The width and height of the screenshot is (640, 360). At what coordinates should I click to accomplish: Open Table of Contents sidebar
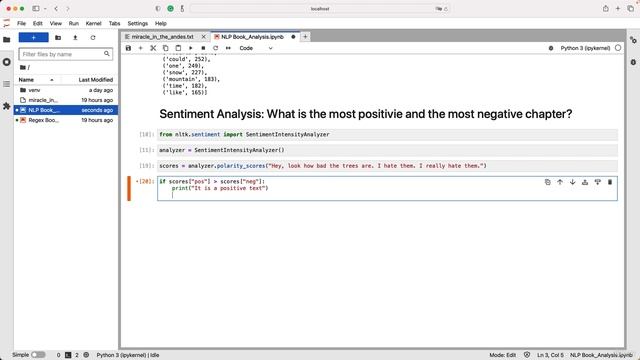tap(7, 84)
